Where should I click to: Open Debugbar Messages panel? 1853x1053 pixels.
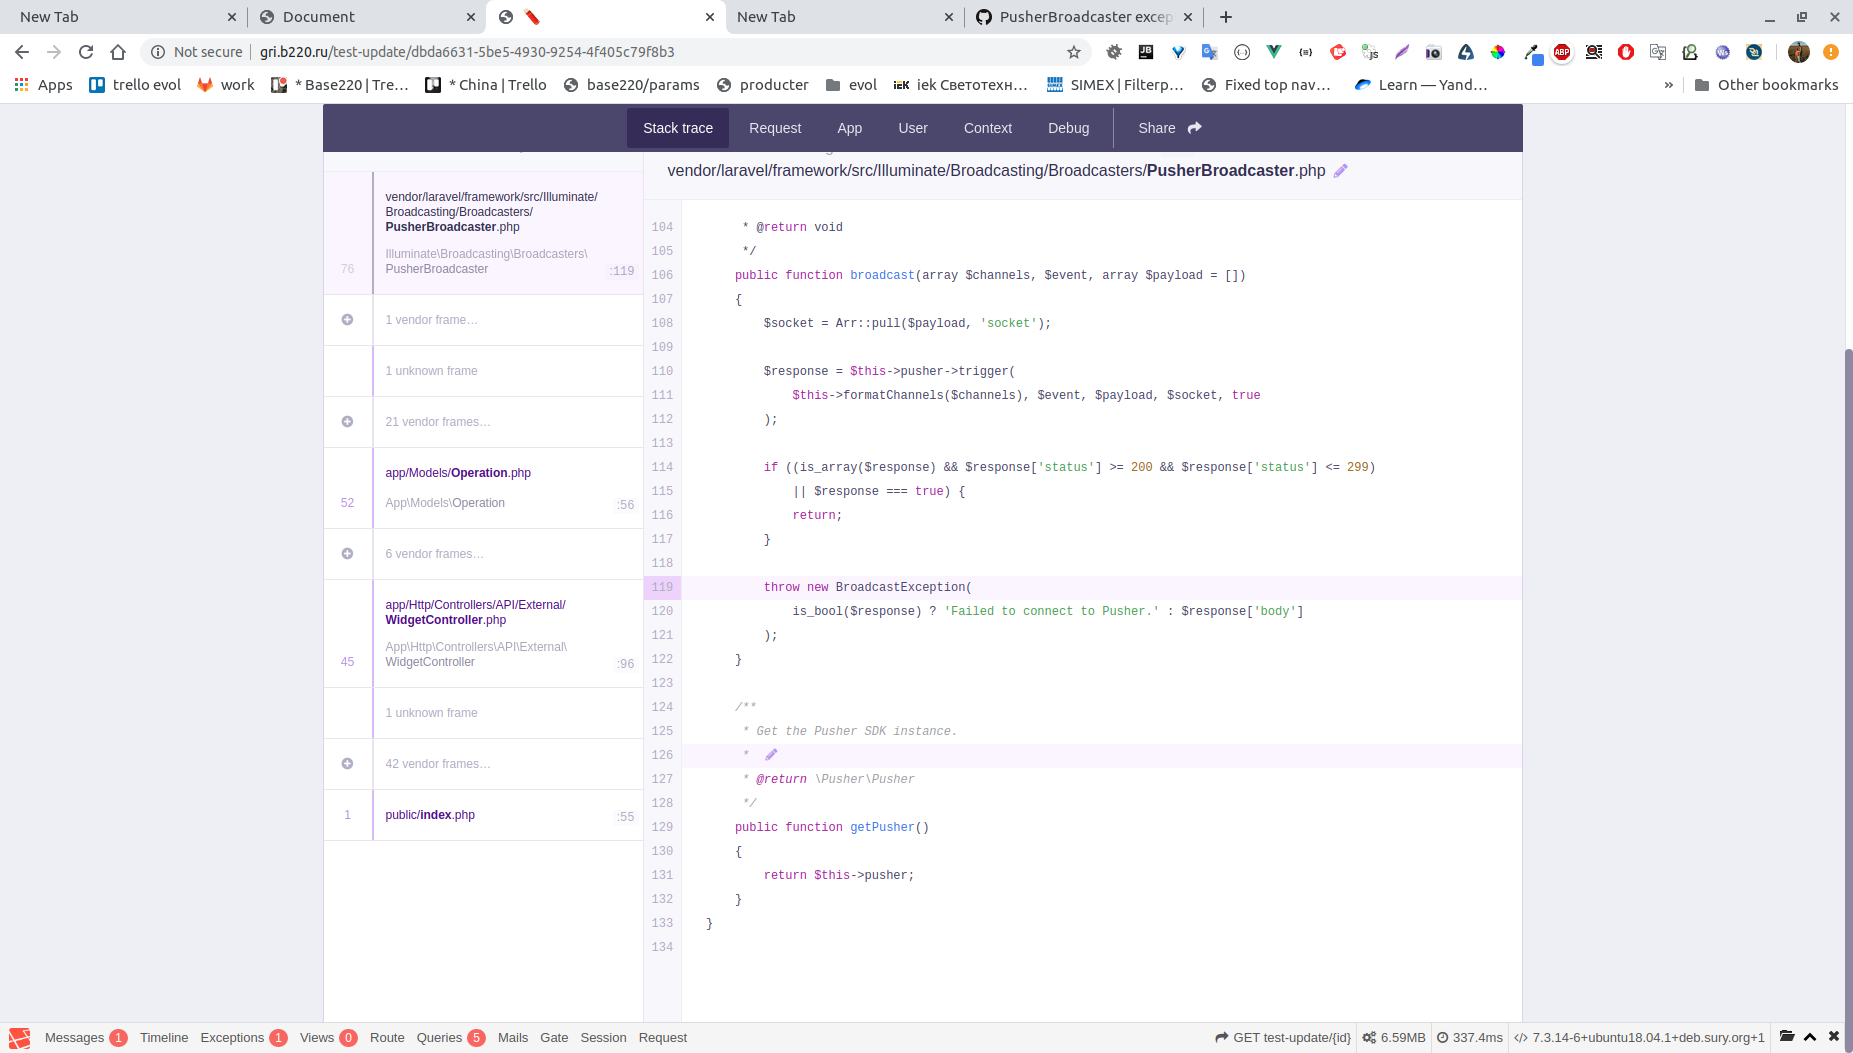pyautogui.click(x=85, y=1038)
